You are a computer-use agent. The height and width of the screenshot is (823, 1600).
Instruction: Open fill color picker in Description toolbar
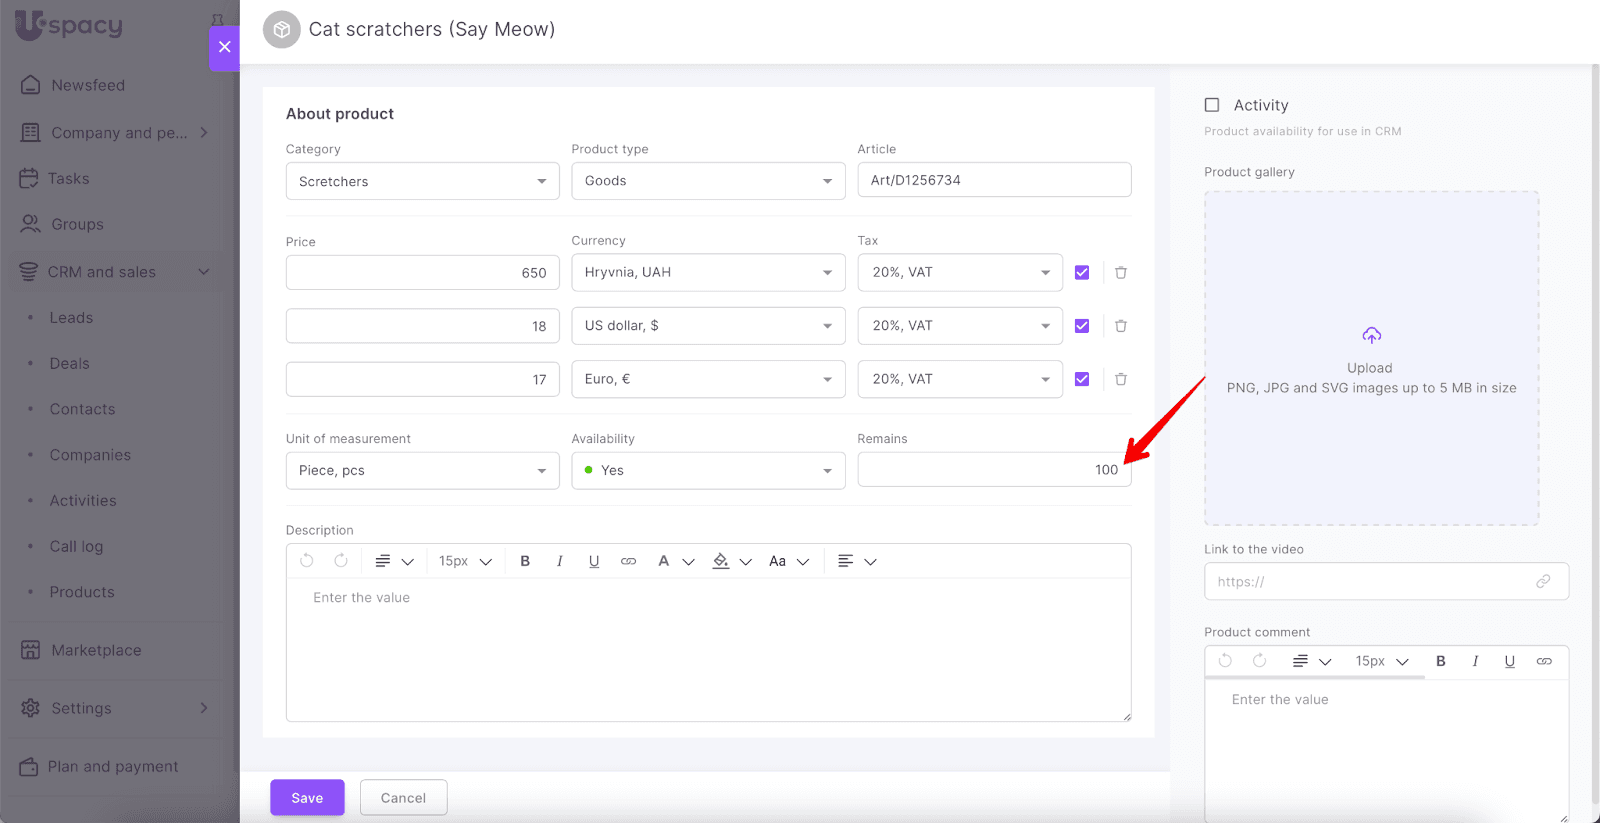(x=722, y=561)
